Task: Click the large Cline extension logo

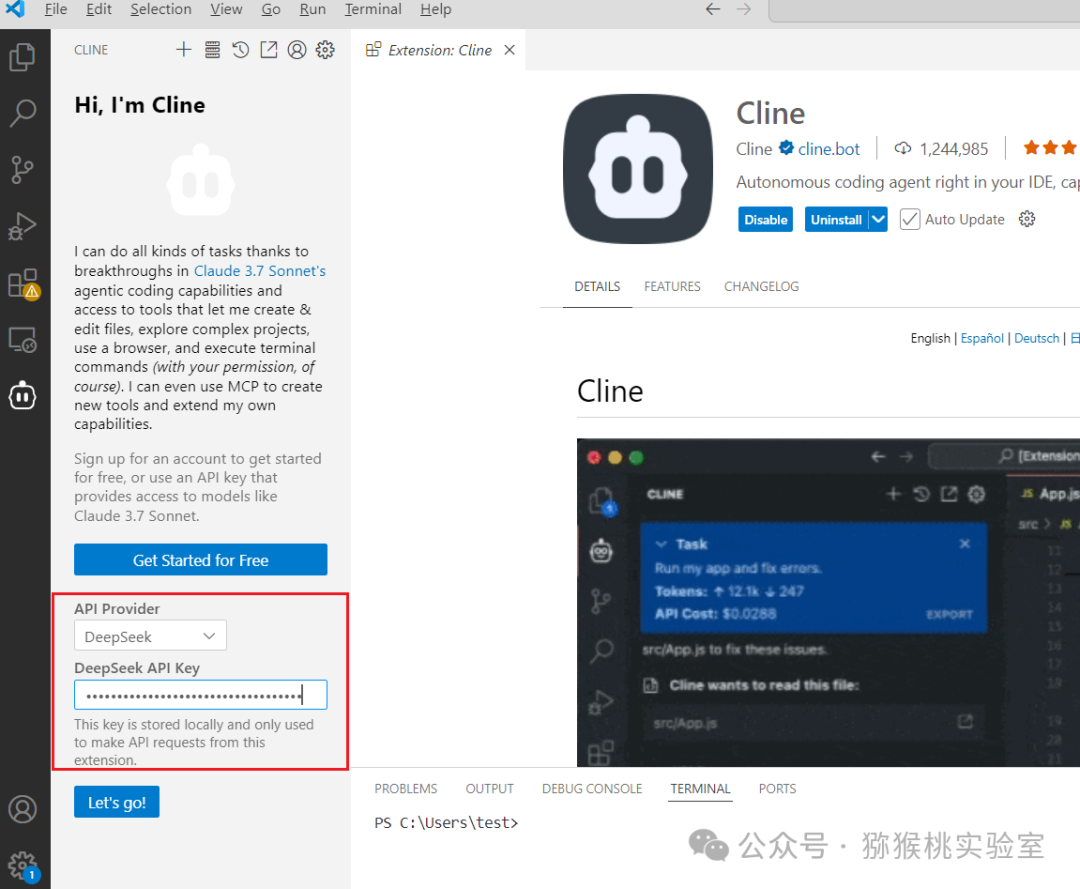Action: [x=638, y=169]
